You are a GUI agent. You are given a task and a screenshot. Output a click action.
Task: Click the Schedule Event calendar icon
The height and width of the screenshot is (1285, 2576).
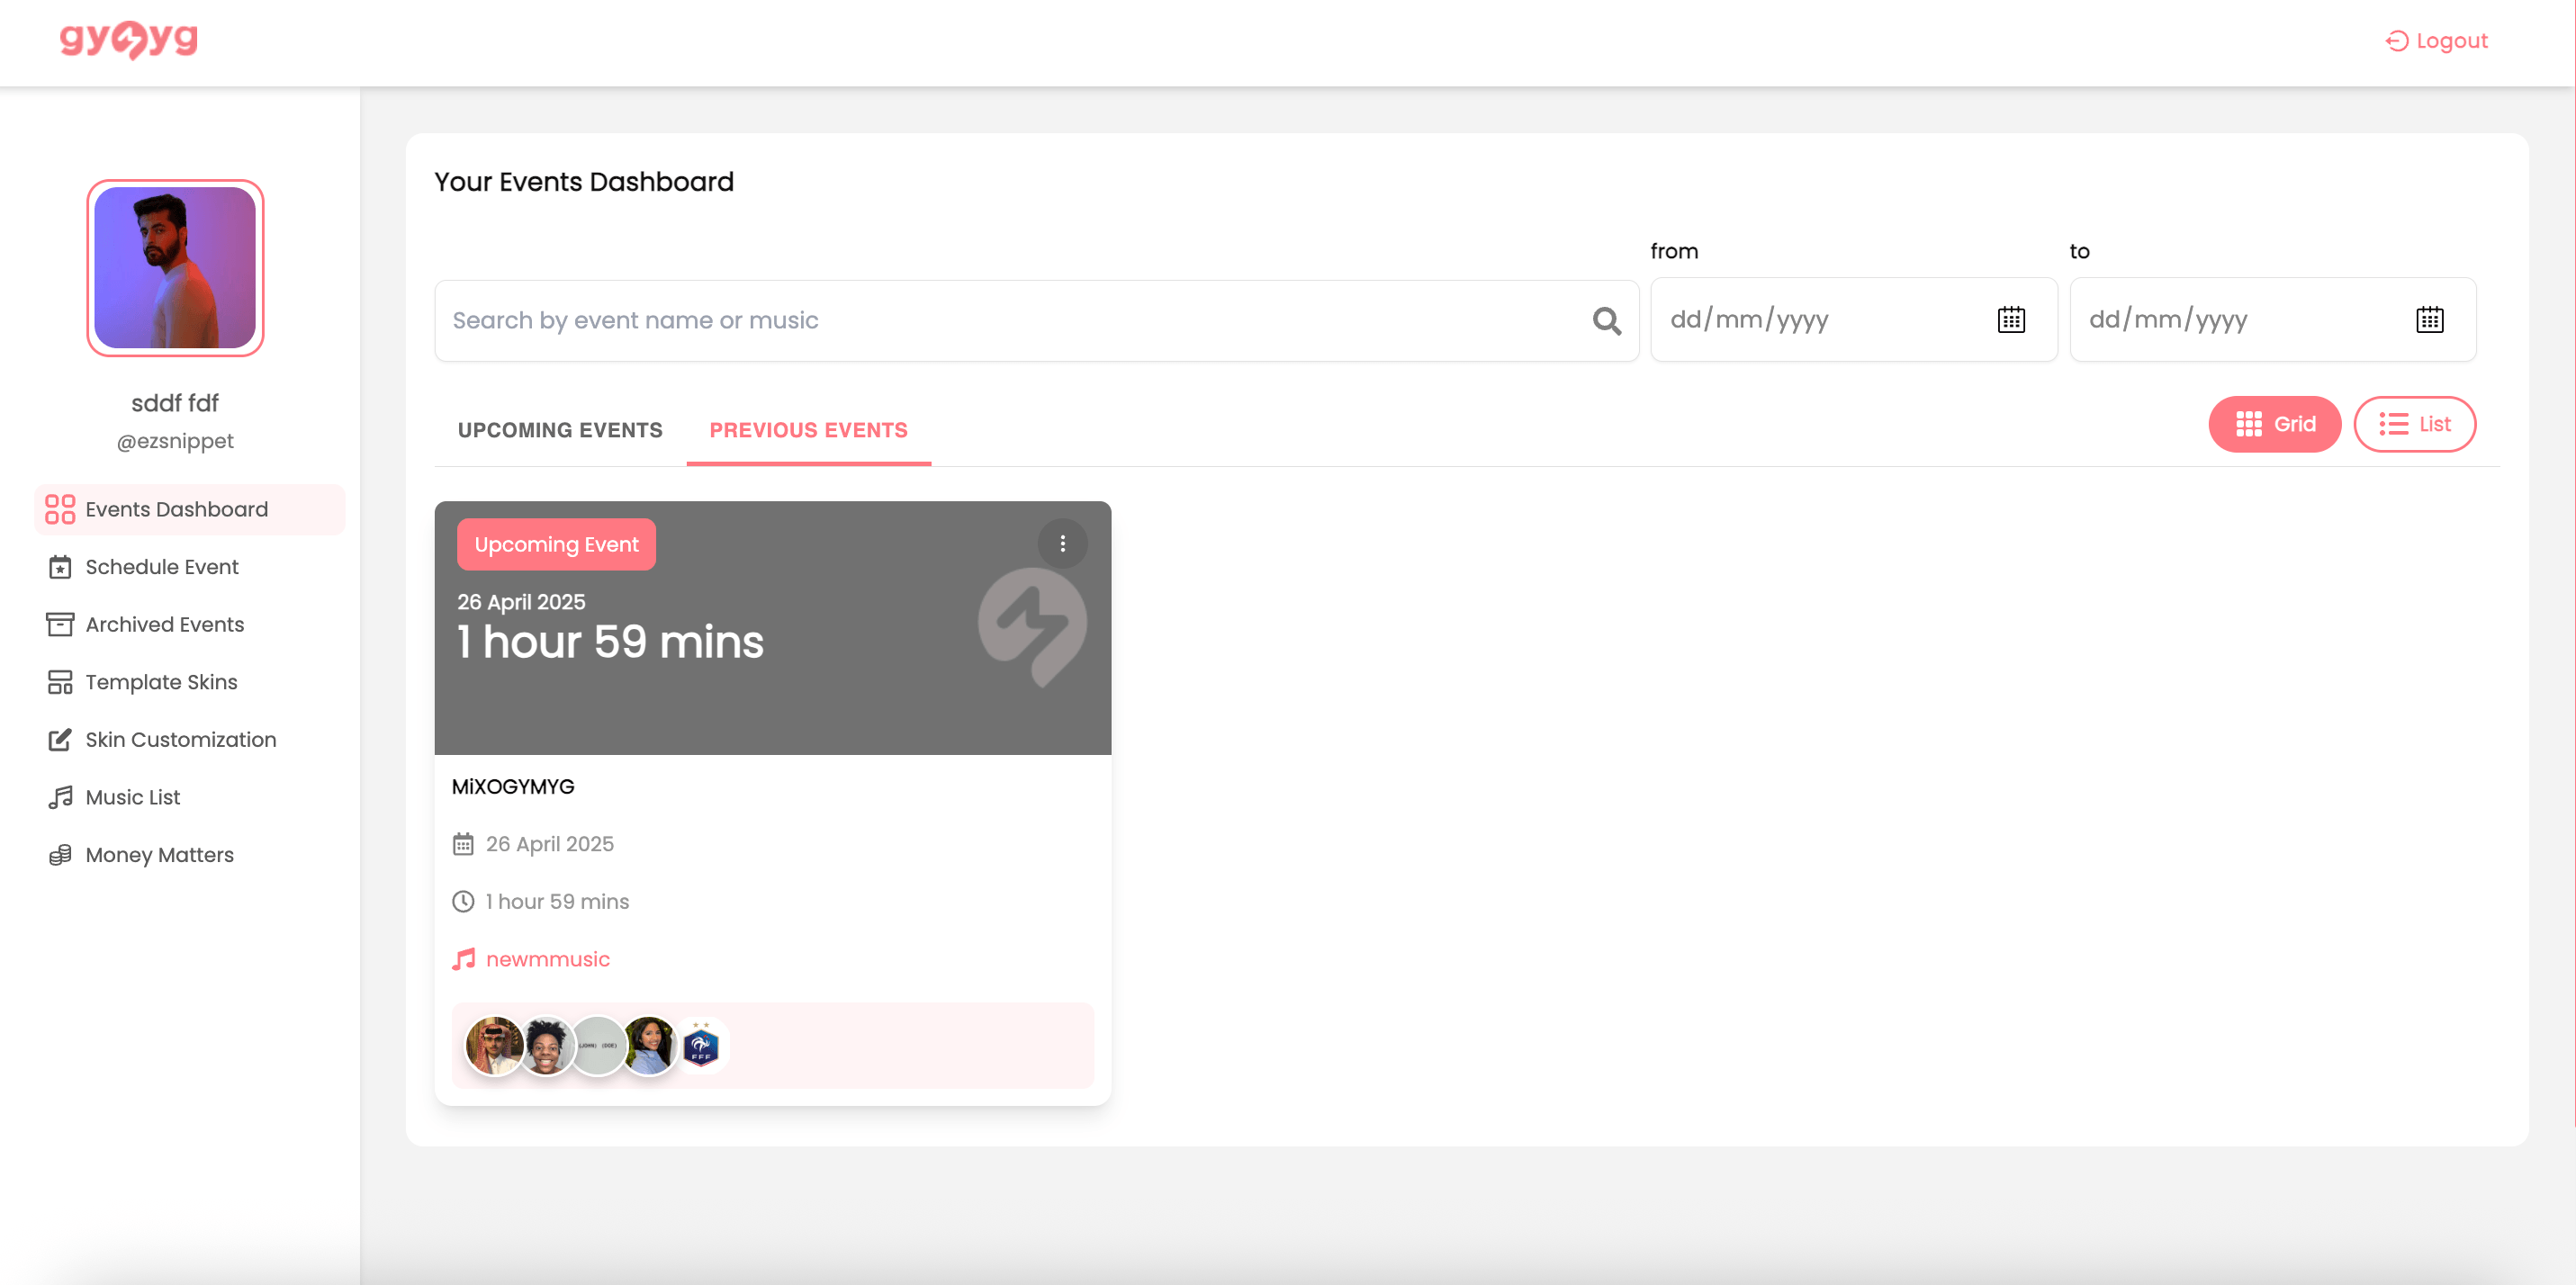(60, 566)
